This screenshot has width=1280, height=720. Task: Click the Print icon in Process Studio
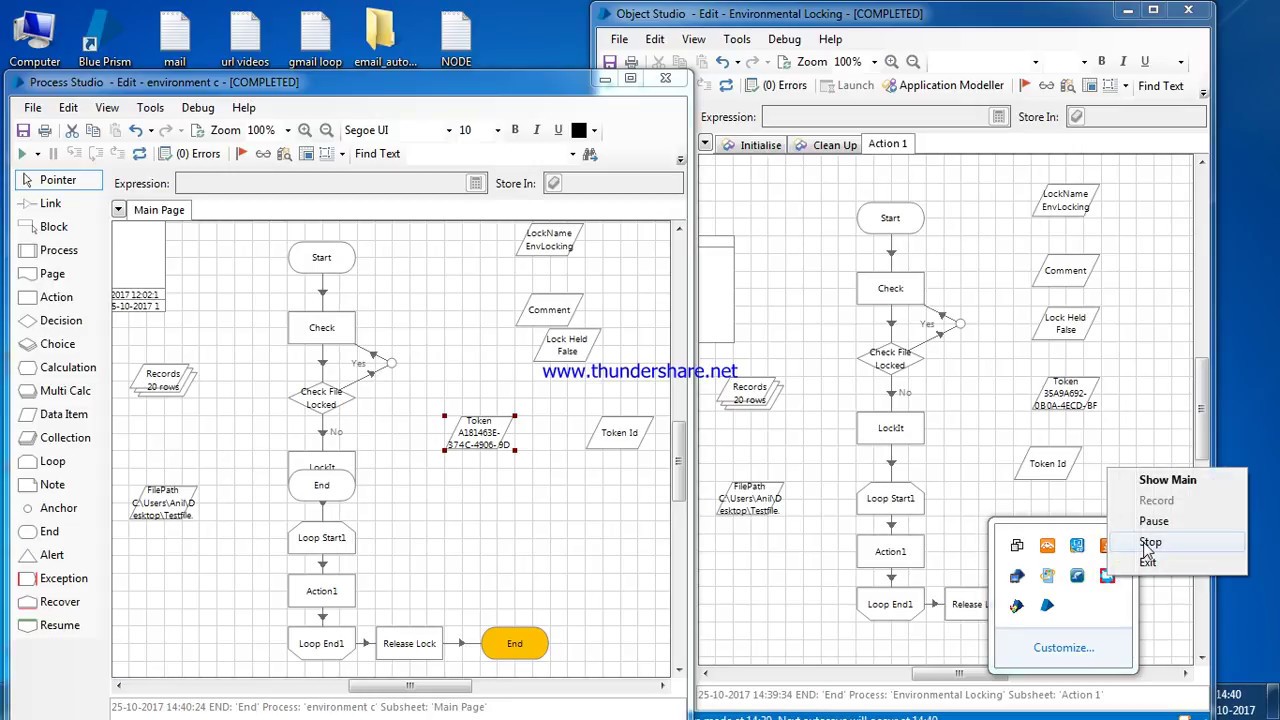(45, 130)
